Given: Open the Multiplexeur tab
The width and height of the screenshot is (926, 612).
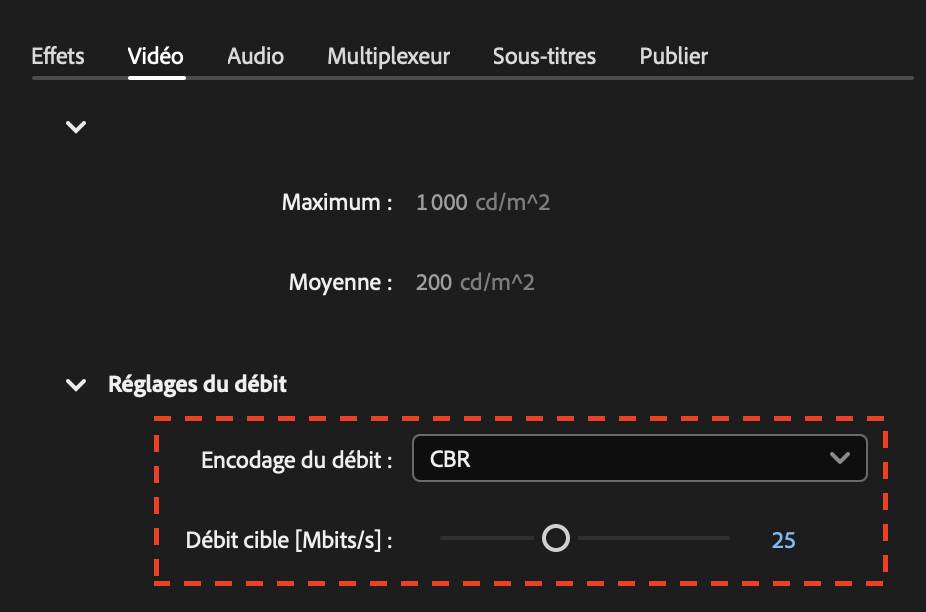Looking at the screenshot, I should tap(388, 56).
